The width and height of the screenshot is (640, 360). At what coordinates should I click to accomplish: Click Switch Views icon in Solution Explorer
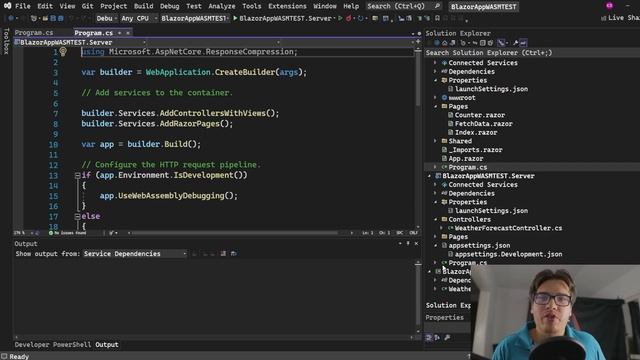(x=452, y=43)
